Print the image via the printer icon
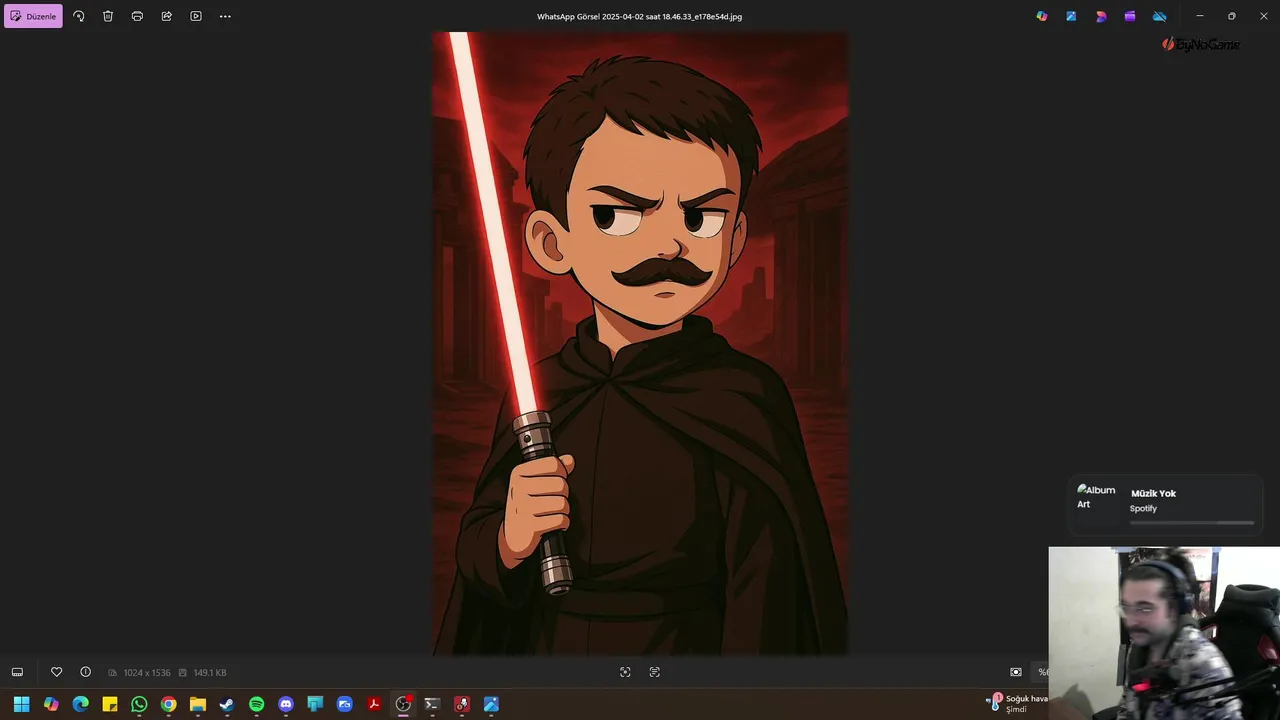 pyautogui.click(x=137, y=16)
